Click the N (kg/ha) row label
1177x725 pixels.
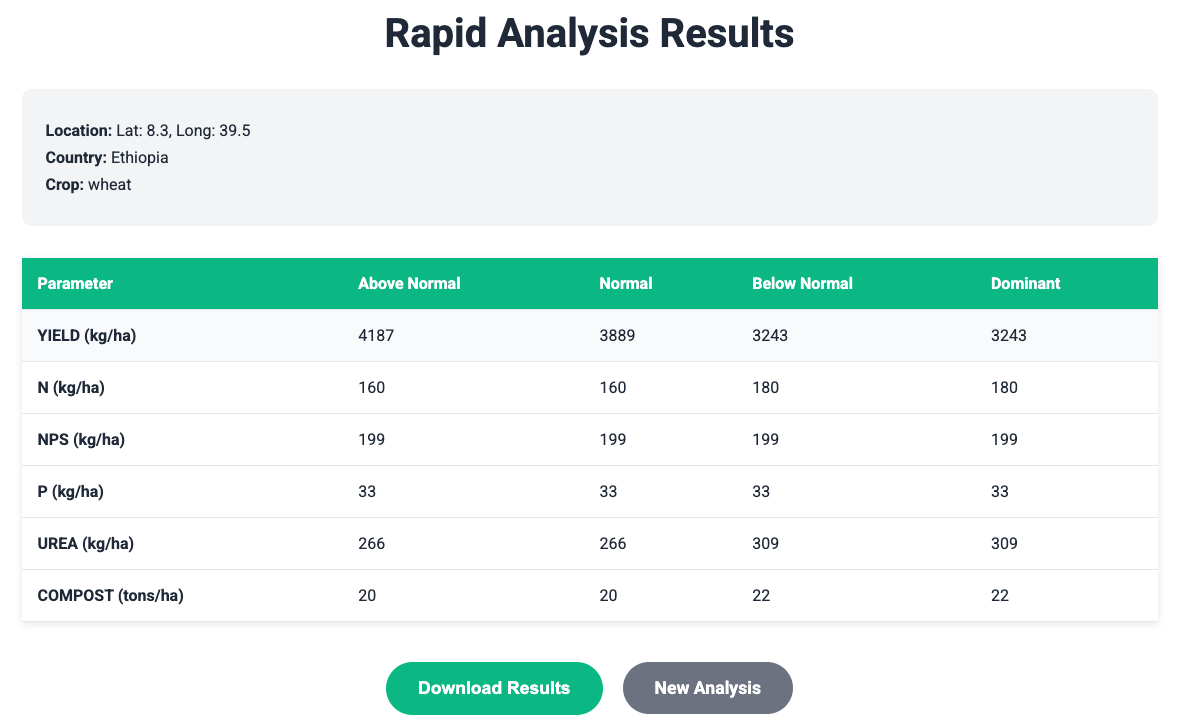(71, 388)
